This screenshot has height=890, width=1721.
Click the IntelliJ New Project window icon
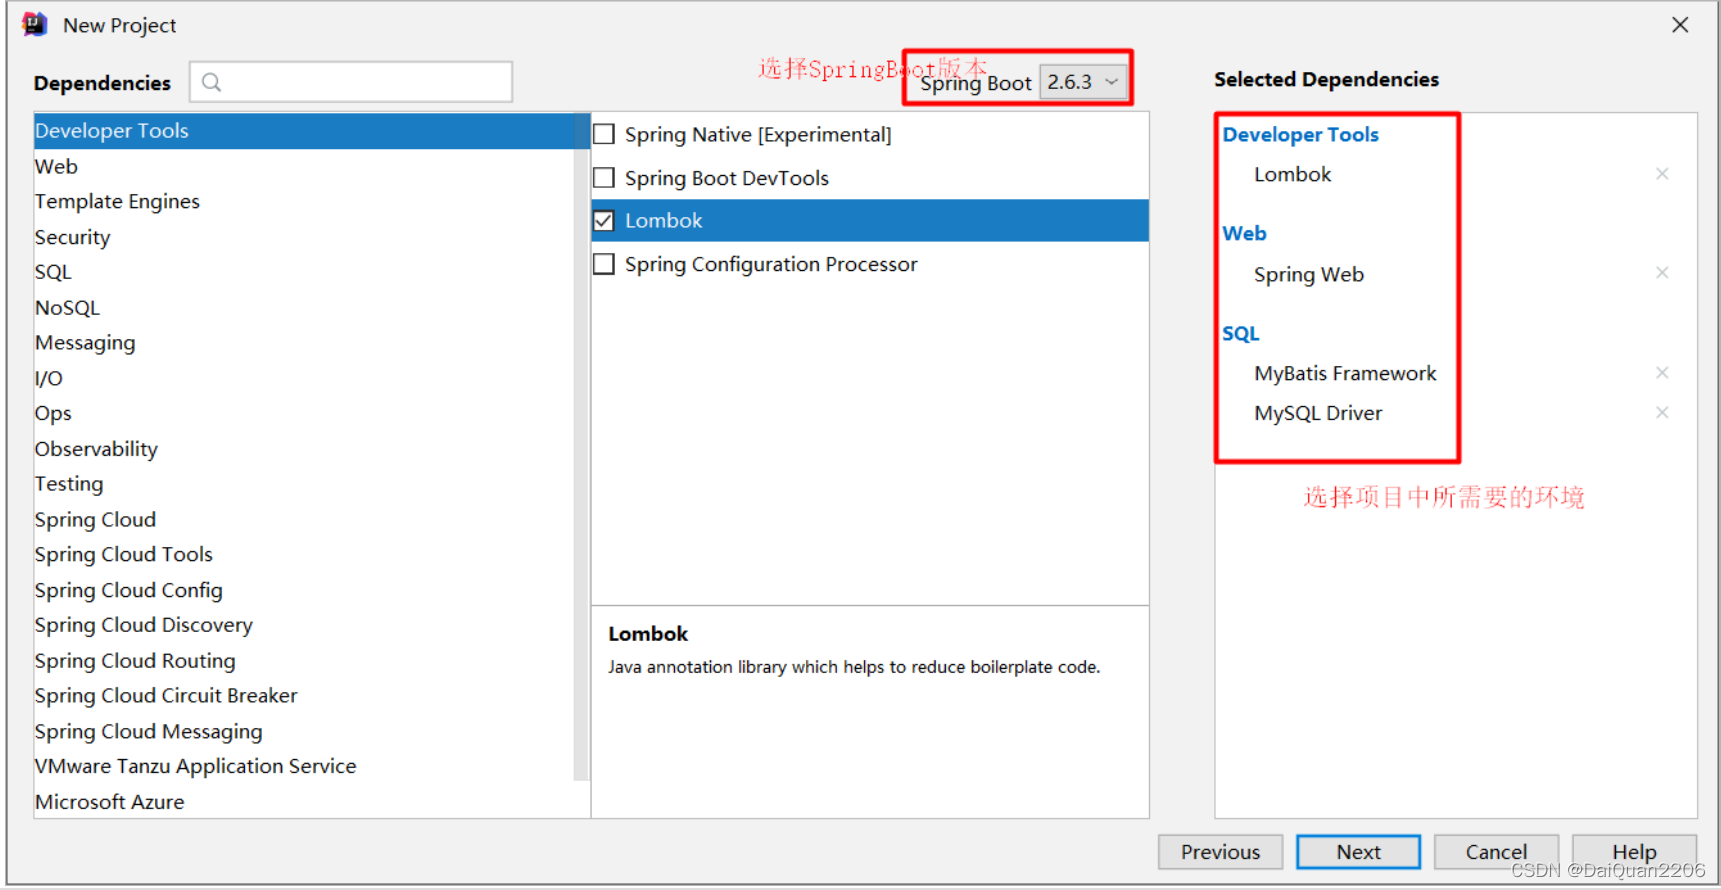coord(35,24)
